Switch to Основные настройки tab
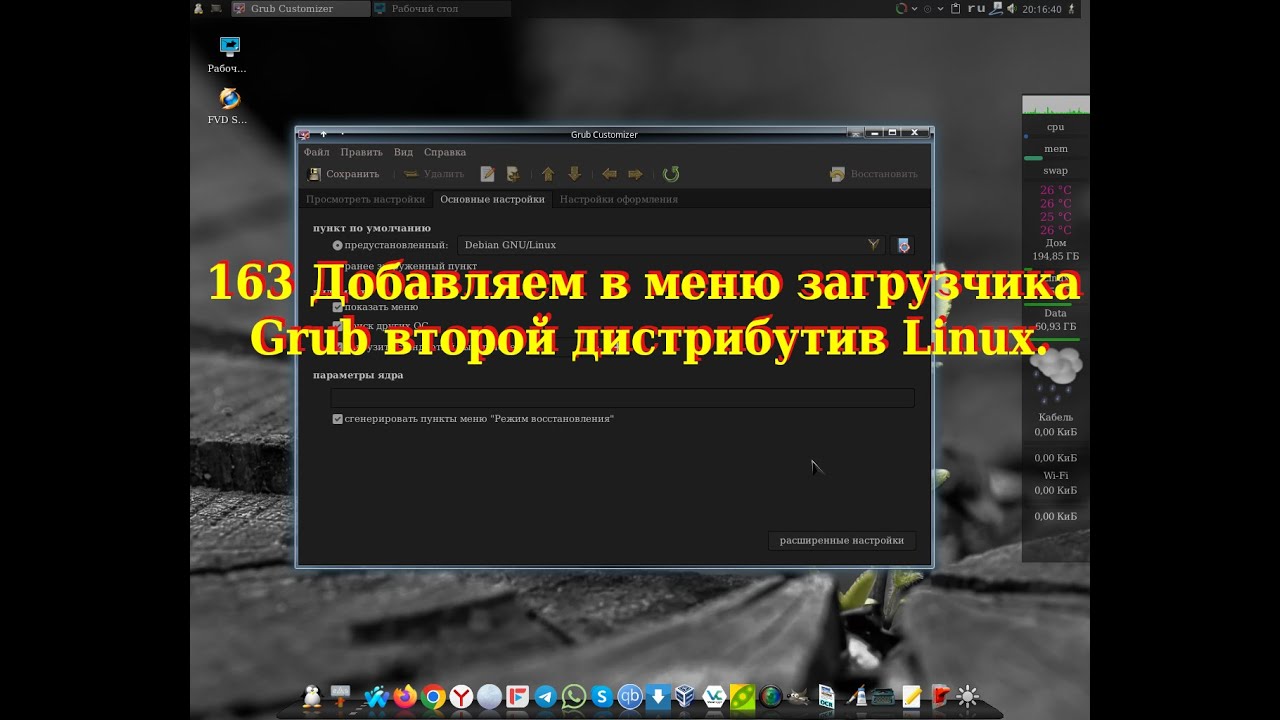 pos(492,199)
